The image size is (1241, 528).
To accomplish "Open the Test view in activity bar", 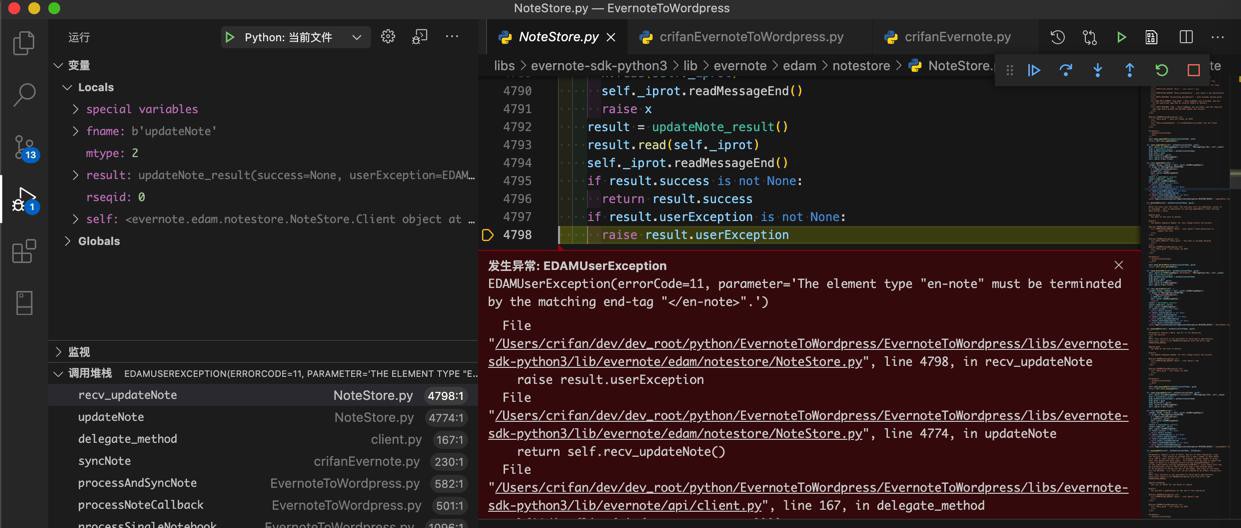I will pos(24,303).
